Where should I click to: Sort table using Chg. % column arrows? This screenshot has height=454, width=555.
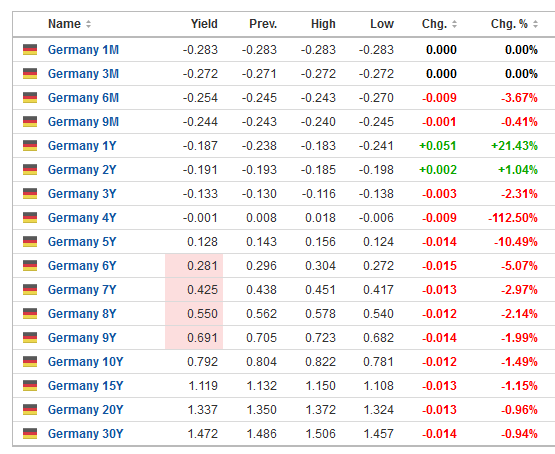536,24
